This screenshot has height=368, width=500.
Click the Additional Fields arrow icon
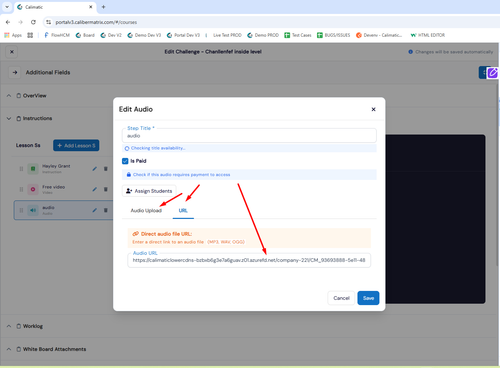click(15, 72)
